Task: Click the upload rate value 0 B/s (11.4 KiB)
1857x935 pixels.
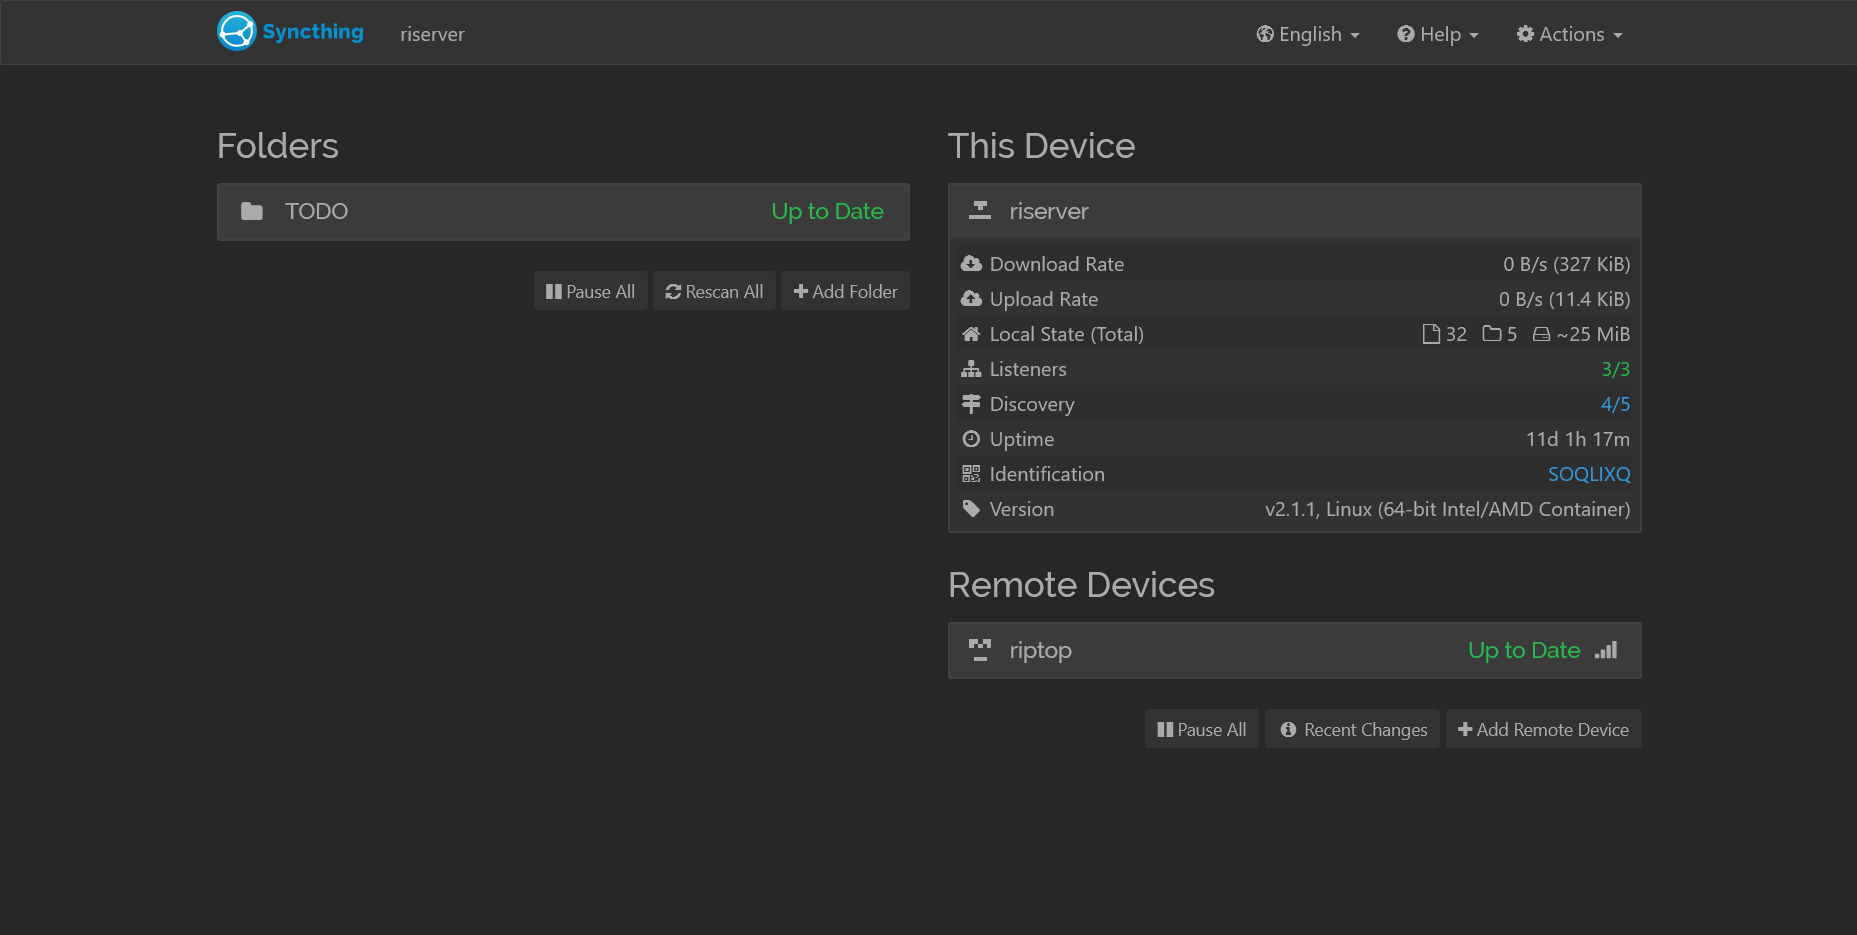Action: [1564, 299]
